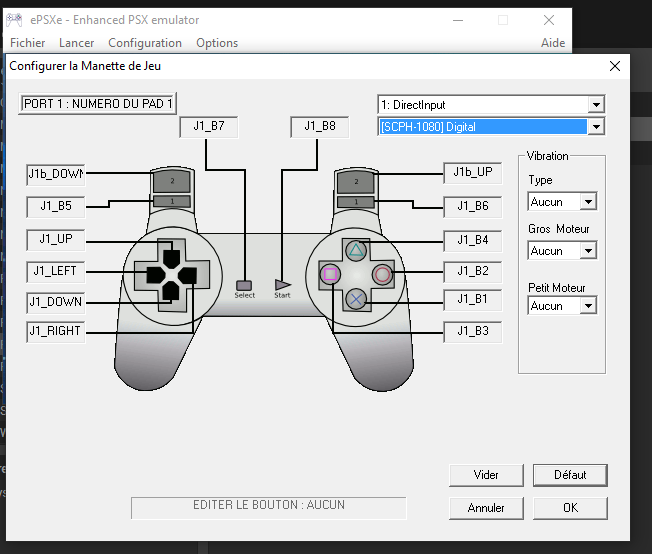Viewport: 652px width, 554px height.
Task: Edit the J1_RIGHT mapping field
Action: point(56,331)
